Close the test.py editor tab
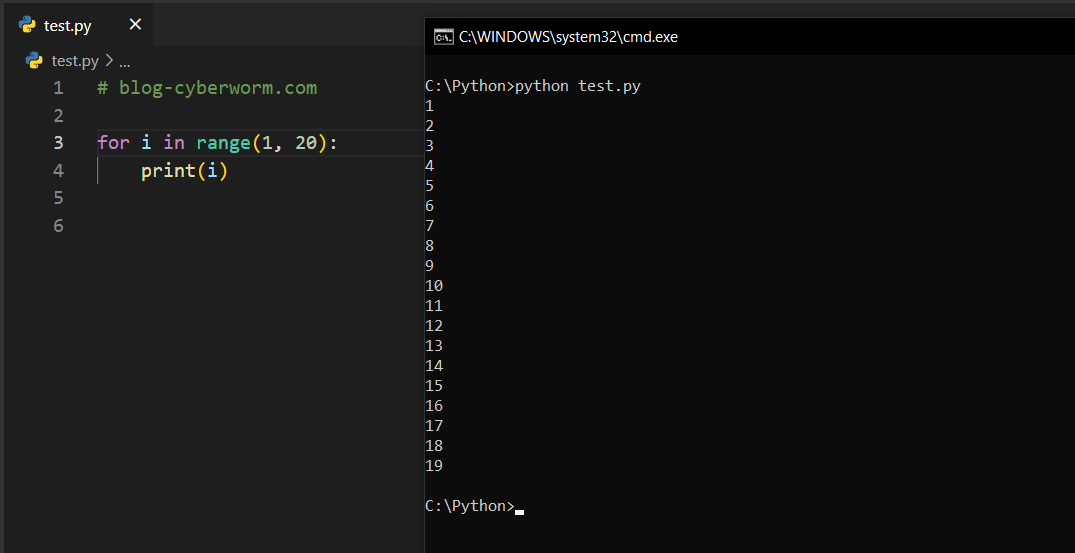The width and height of the screenshot is (1075, 553). [135, 25]
